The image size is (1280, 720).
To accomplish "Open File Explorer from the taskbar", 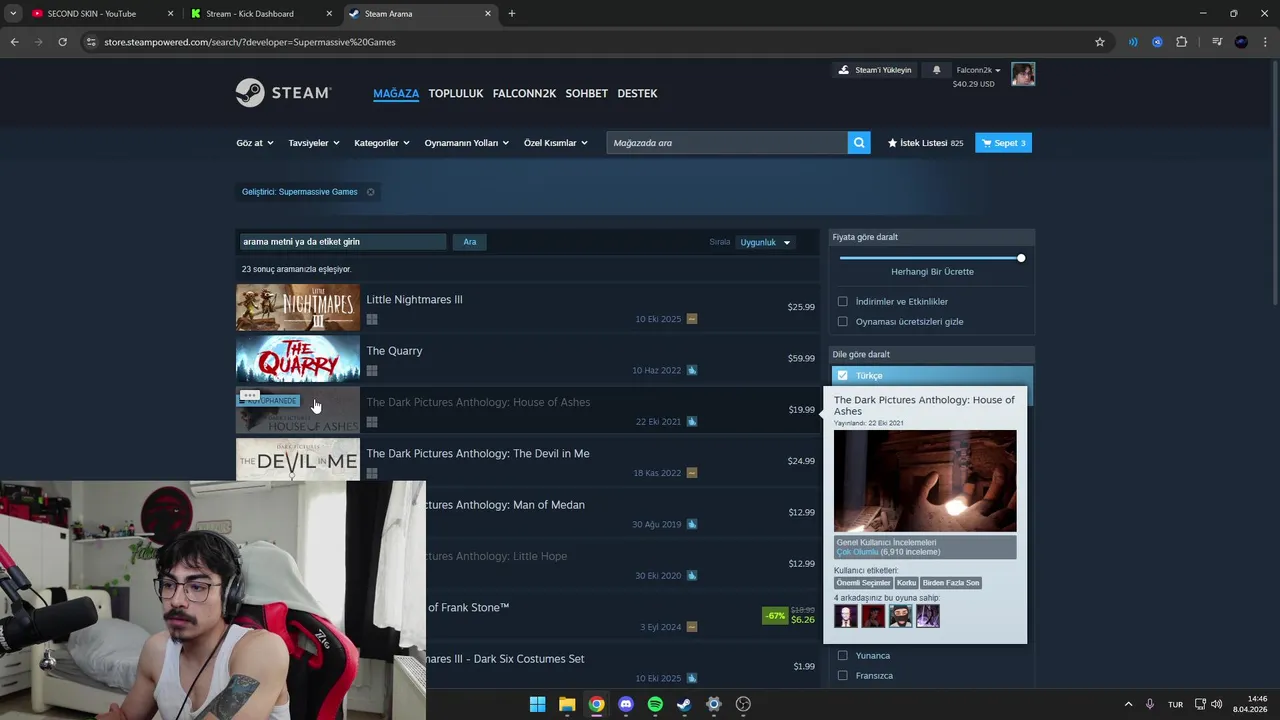I will 567,704.
